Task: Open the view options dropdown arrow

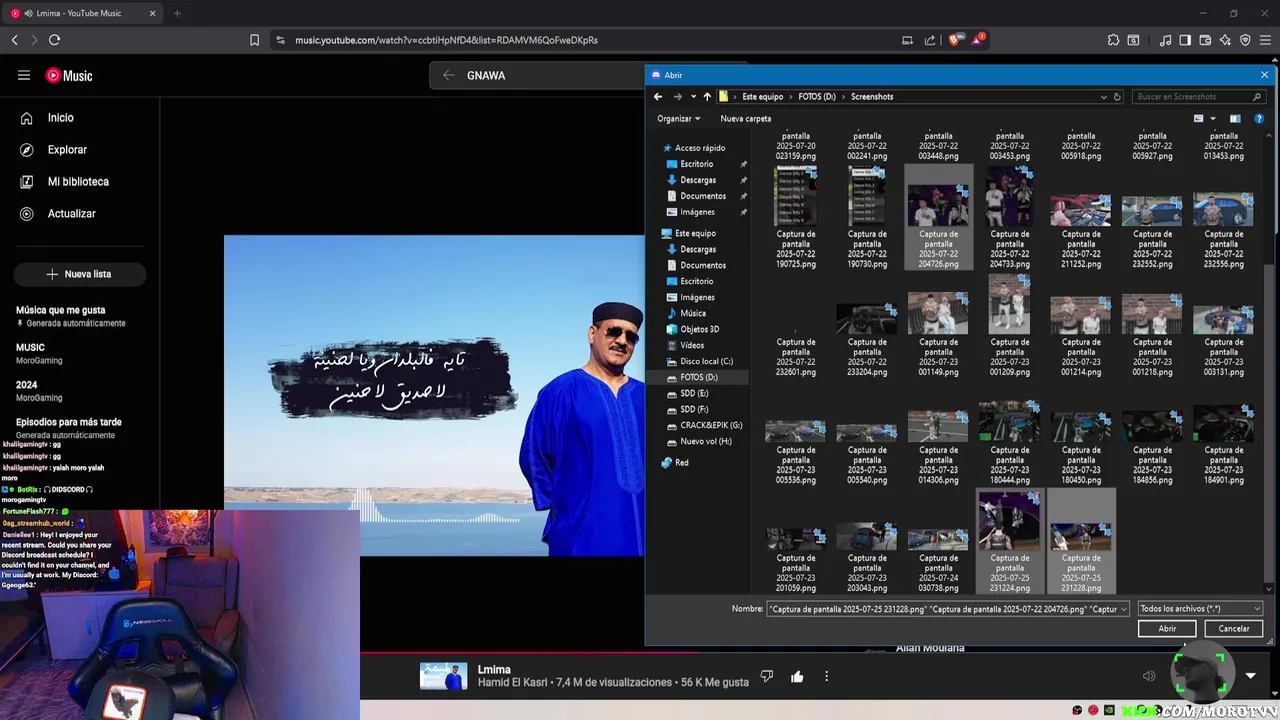Action: coord(1213,119)
